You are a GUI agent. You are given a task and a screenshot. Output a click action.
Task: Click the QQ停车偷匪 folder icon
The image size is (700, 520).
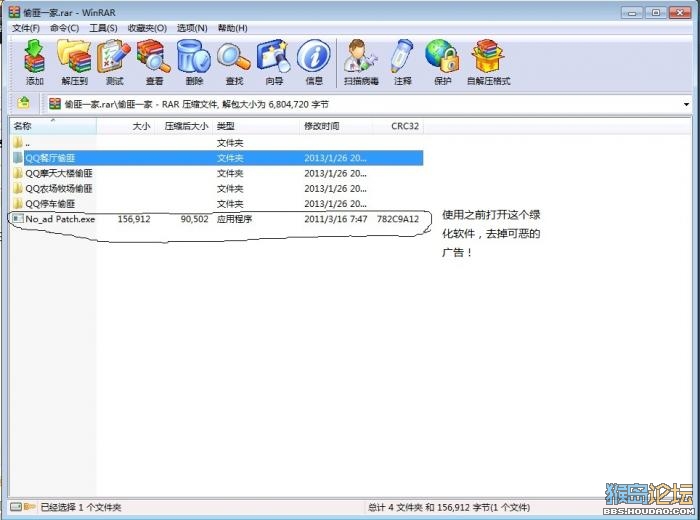coord(18,204)
